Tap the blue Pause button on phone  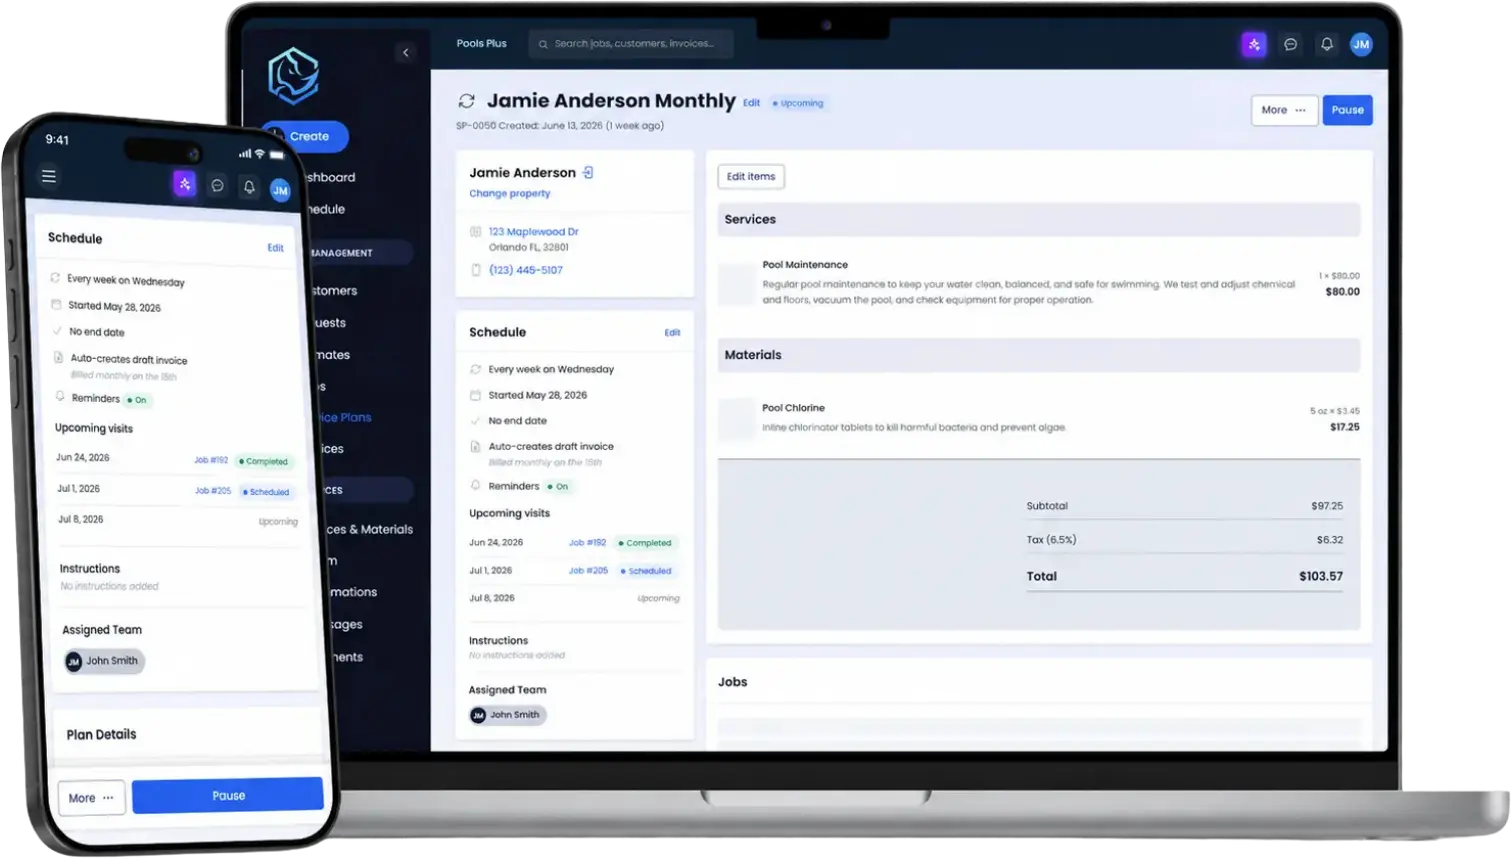pyautogui.click(x=228, y=796)
